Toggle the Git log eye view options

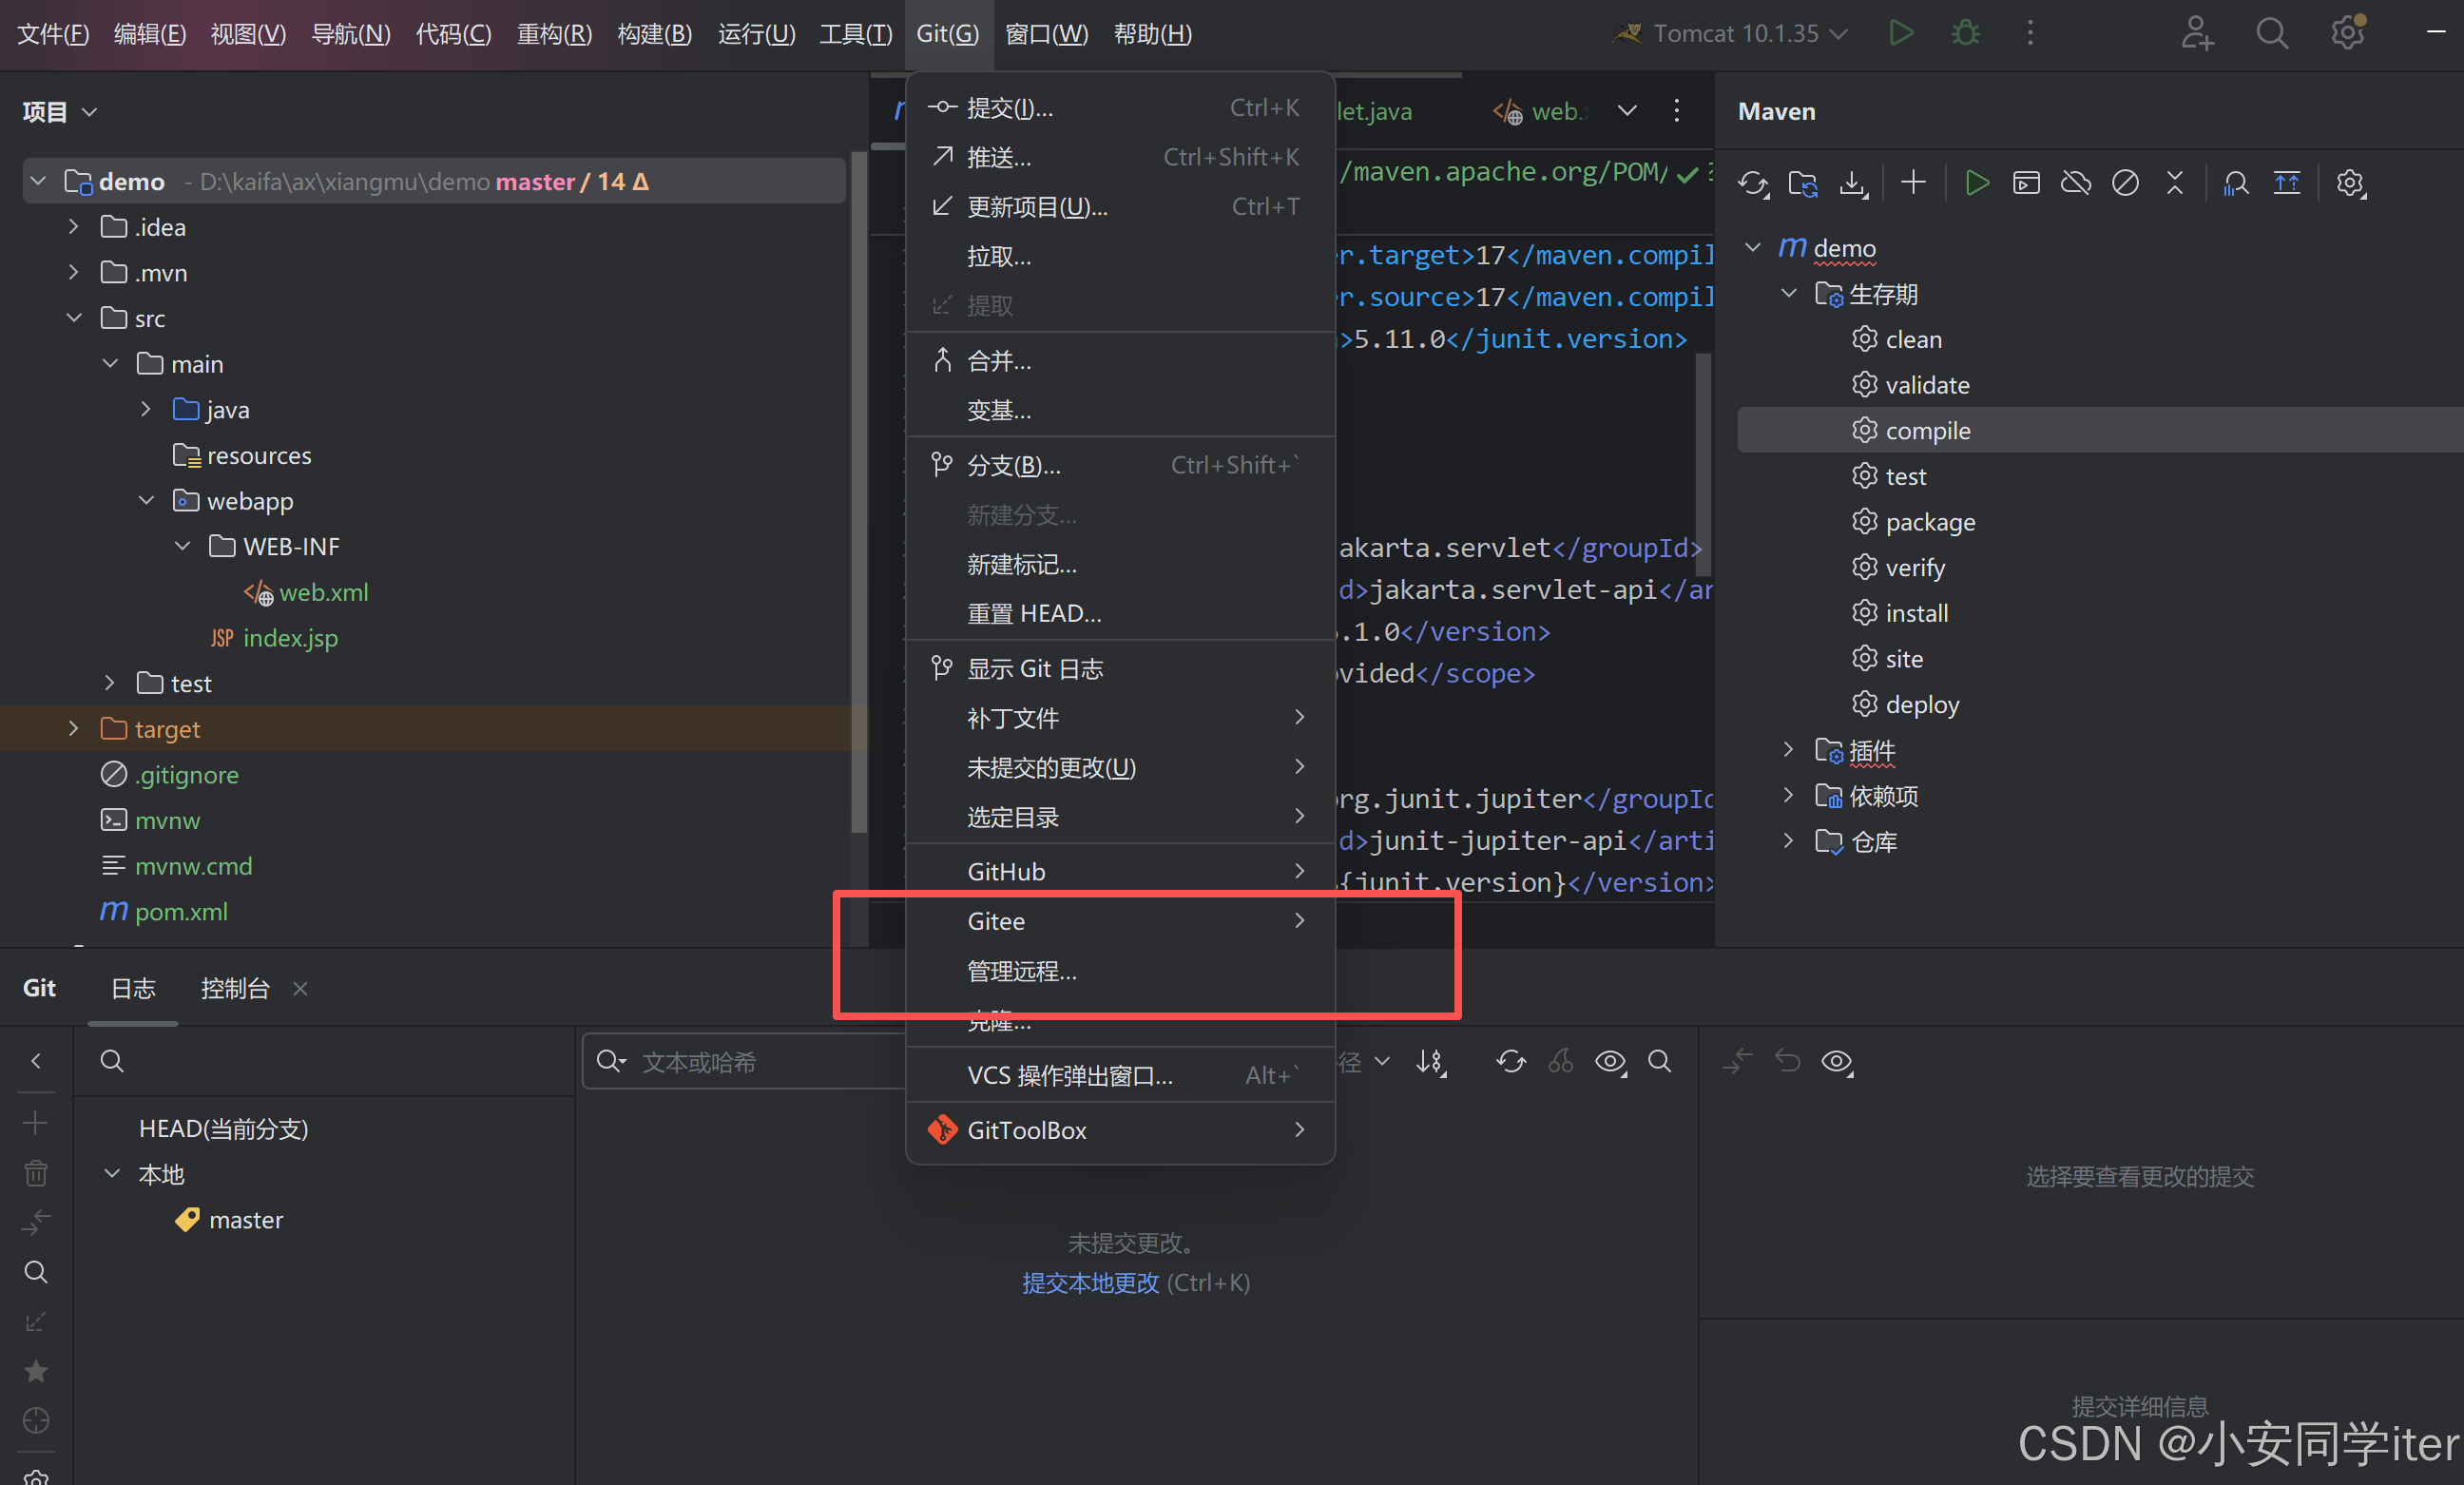pos(1609,1061)
